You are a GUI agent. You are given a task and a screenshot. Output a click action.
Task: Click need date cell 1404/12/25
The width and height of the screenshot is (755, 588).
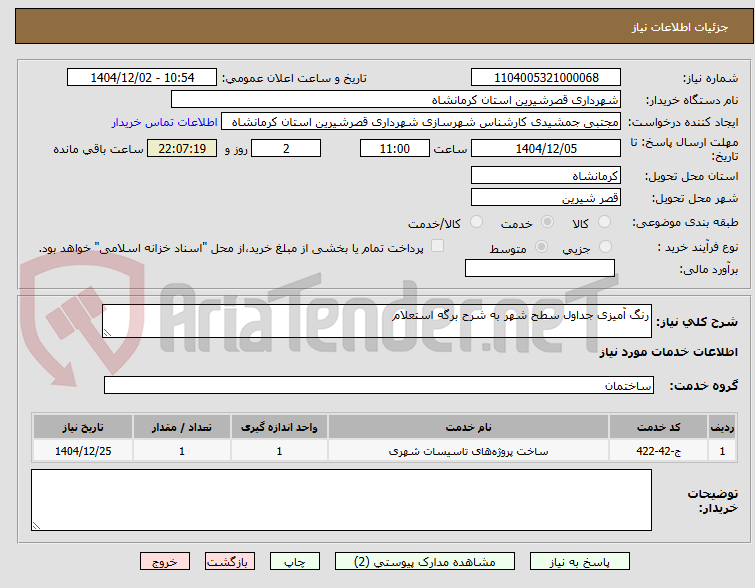point(83,451)
